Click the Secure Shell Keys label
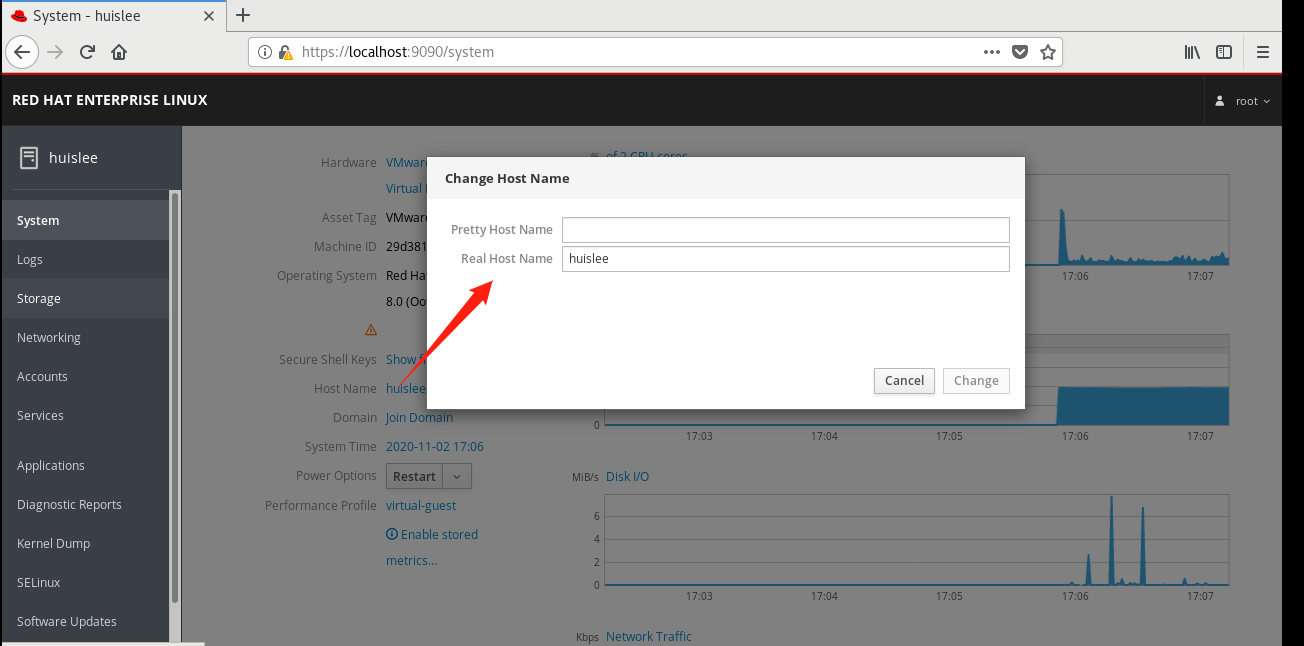The width and height of the screenshot is (1304, 646). pos(328,359)
